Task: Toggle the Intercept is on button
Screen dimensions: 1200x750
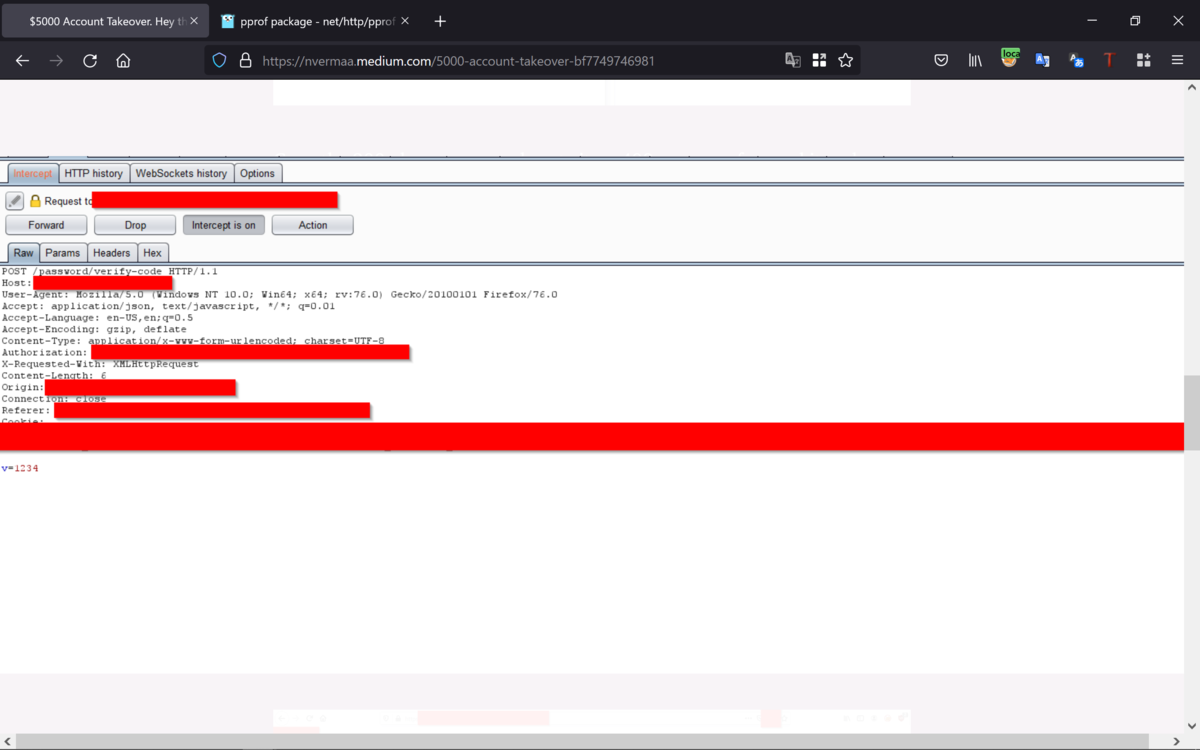Action: click(x=224, y=225)
